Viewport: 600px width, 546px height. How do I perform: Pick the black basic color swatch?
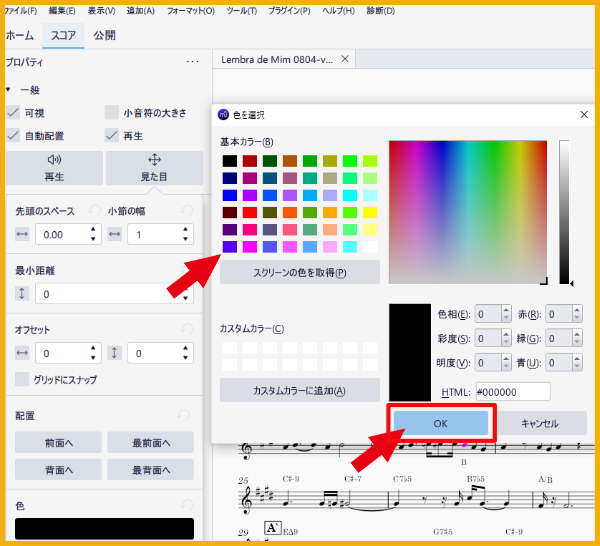(x=230, y=161)
